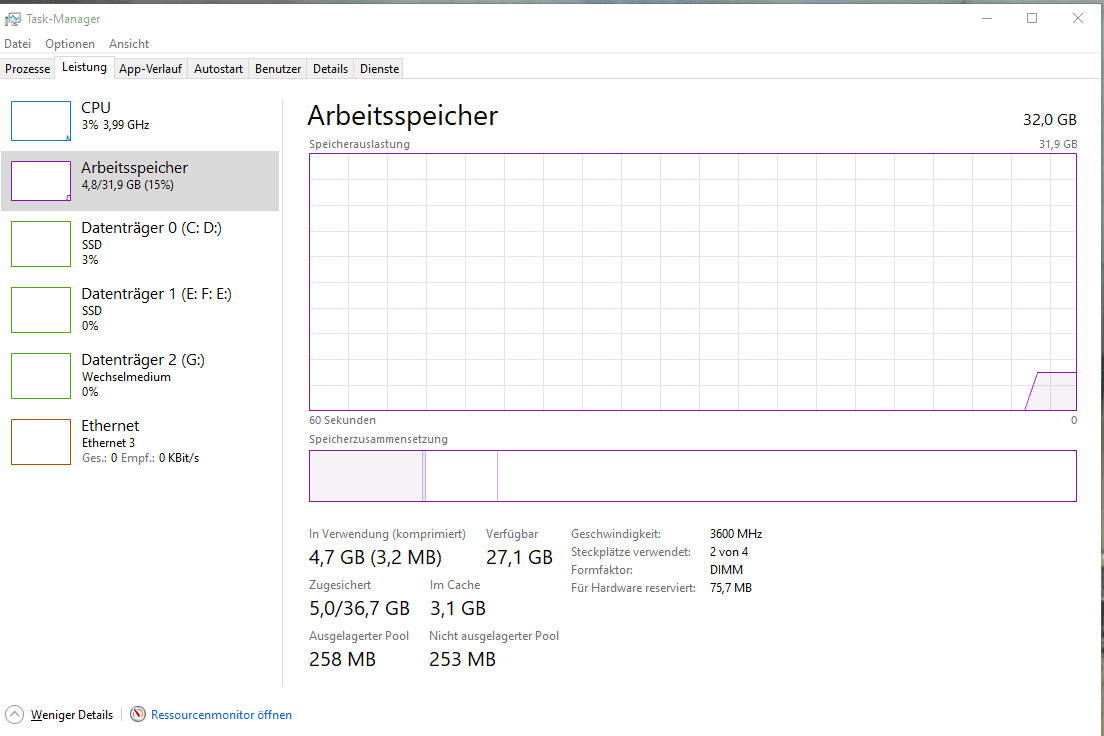Click the Task-Manager title bar icon
Screen dimensions: 1104x736
[13, 19]
